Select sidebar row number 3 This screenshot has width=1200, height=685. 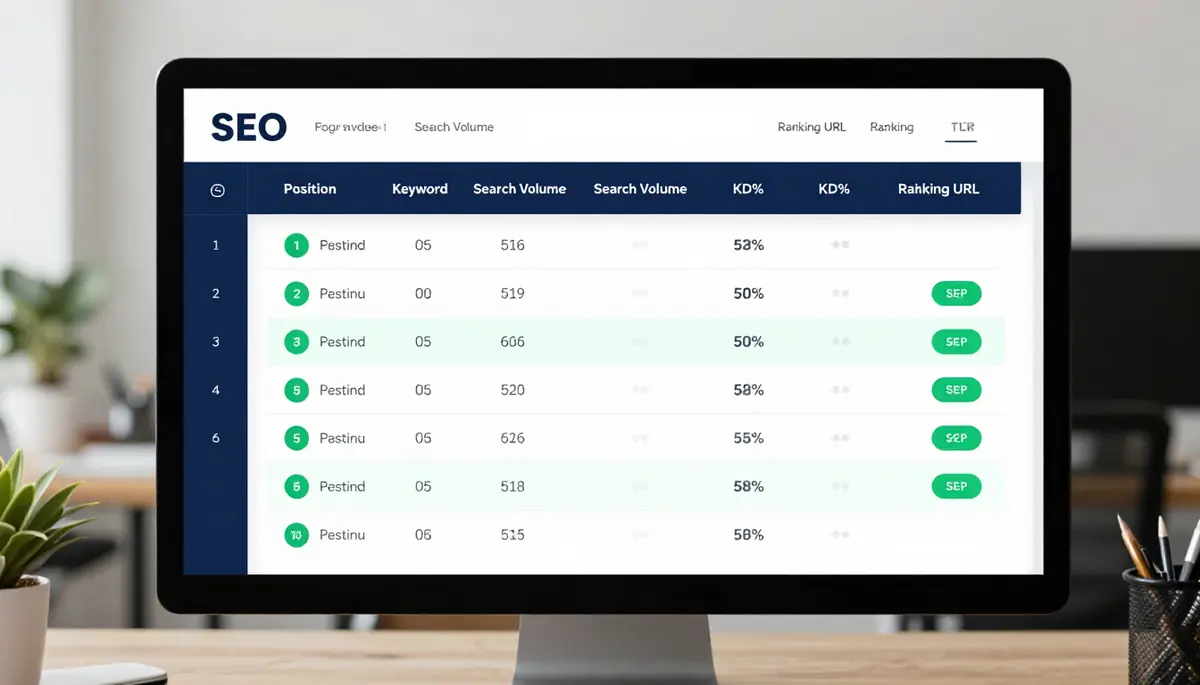216,342
